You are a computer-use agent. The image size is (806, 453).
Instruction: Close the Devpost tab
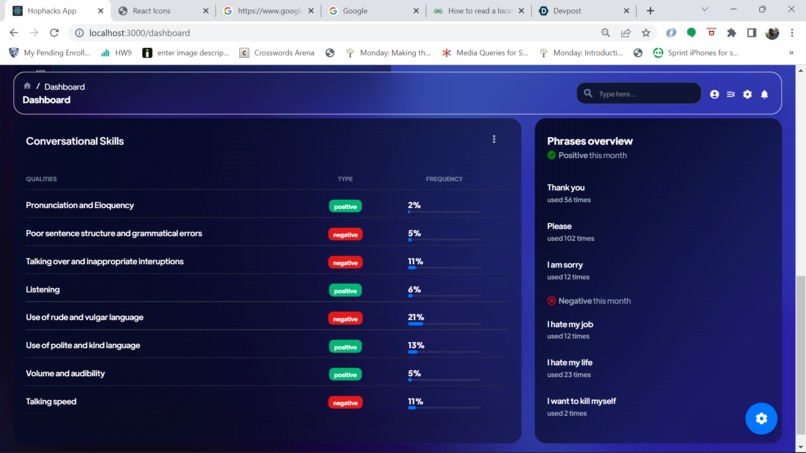tap(626, 11)
